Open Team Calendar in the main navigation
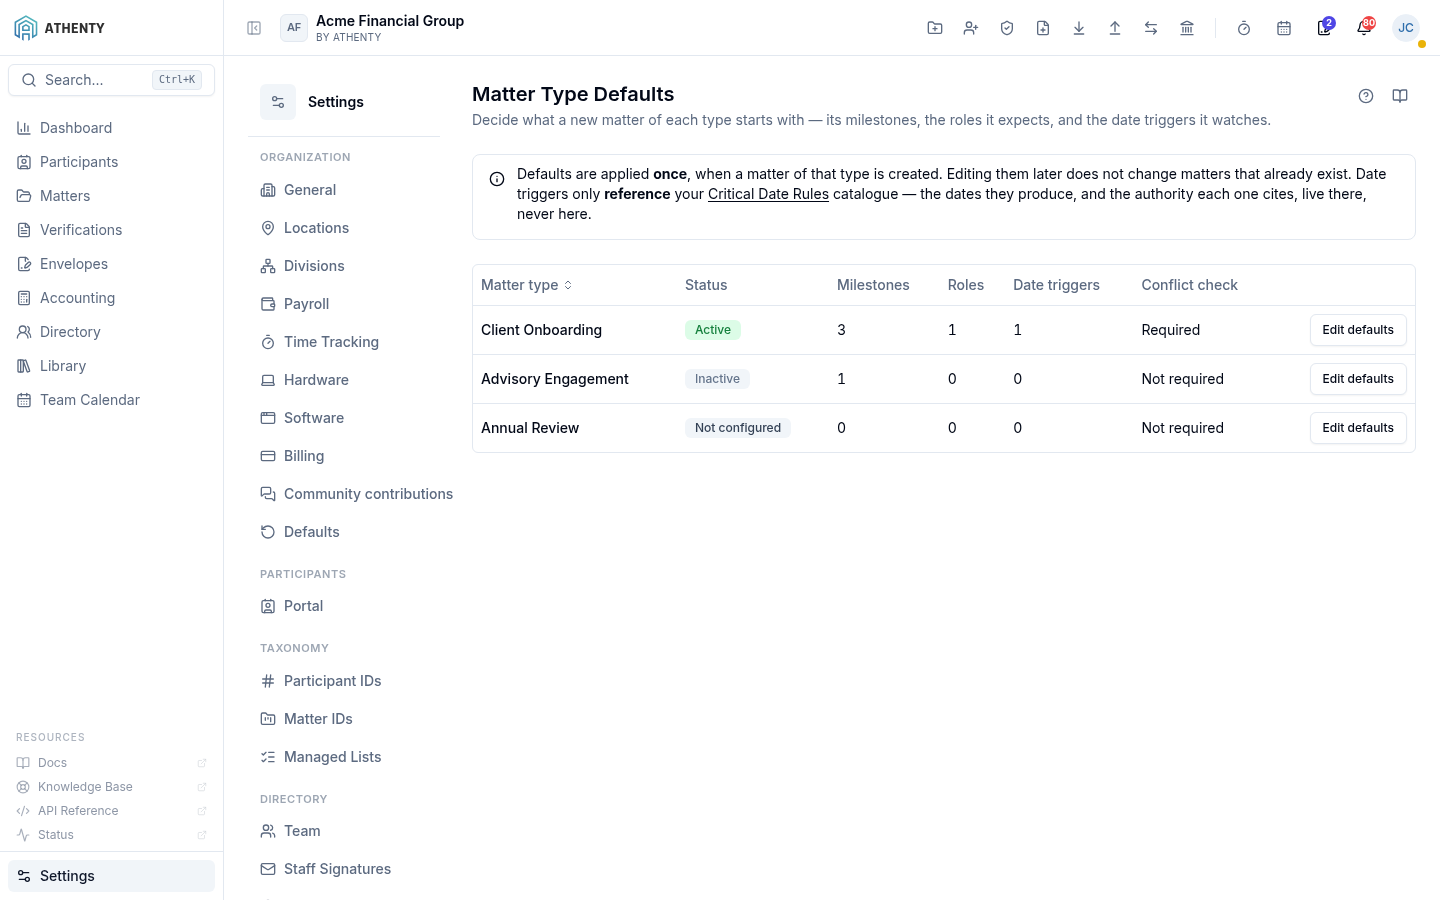 tap(78, 400)
